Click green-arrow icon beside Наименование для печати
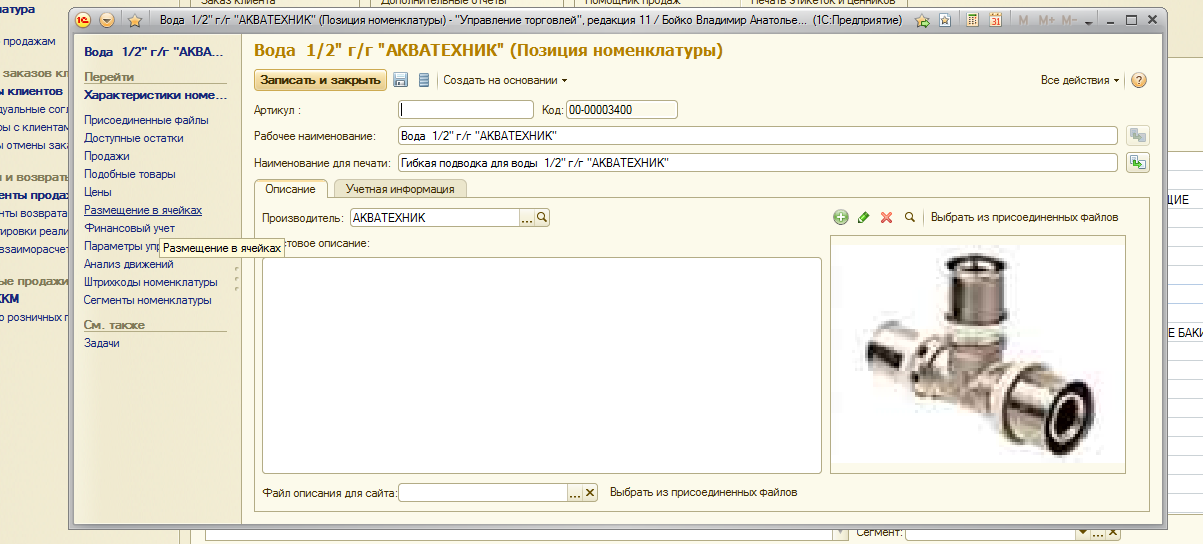1203x544 pixels. pos(1138,162)
